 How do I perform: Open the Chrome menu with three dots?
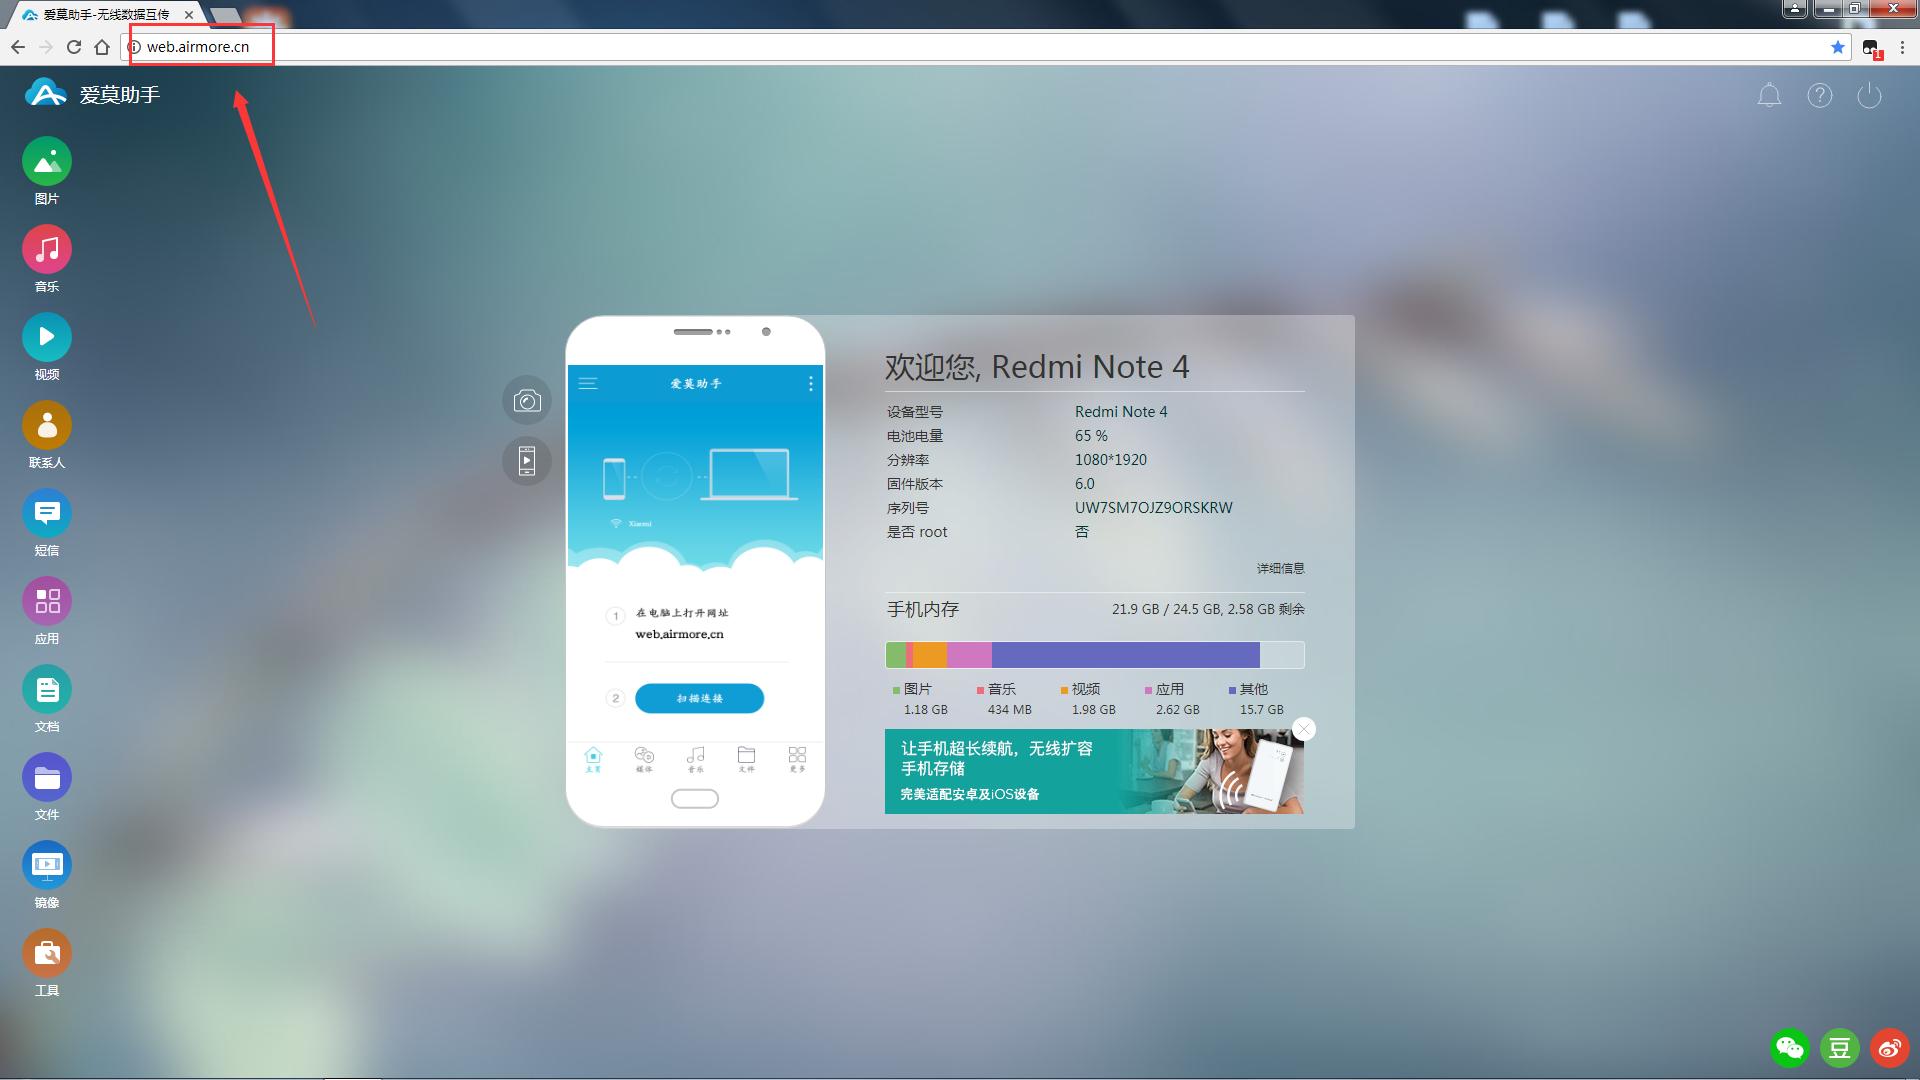pos(1903,47)
